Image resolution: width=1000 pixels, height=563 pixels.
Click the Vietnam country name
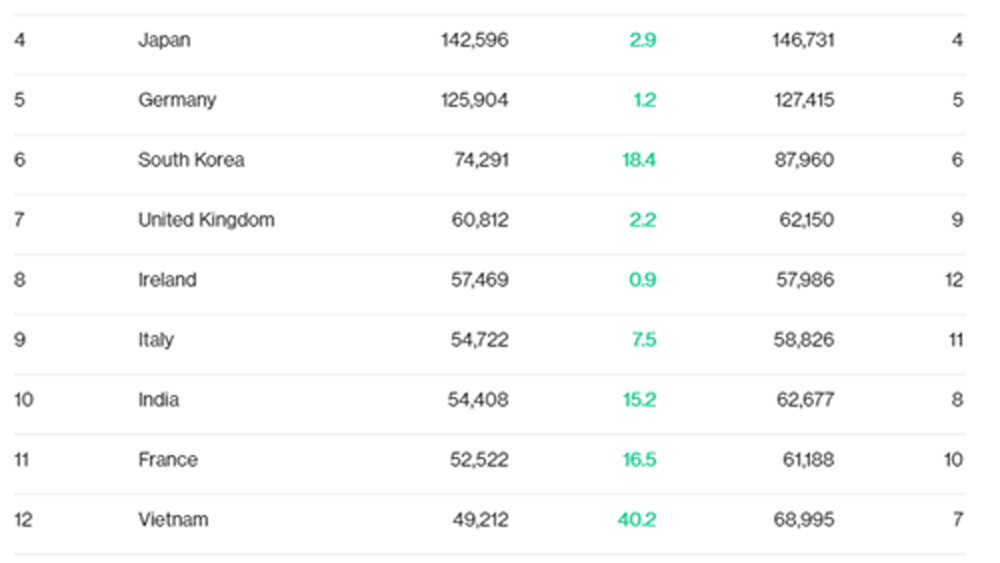pyautogui.click(x=173, y=520)
